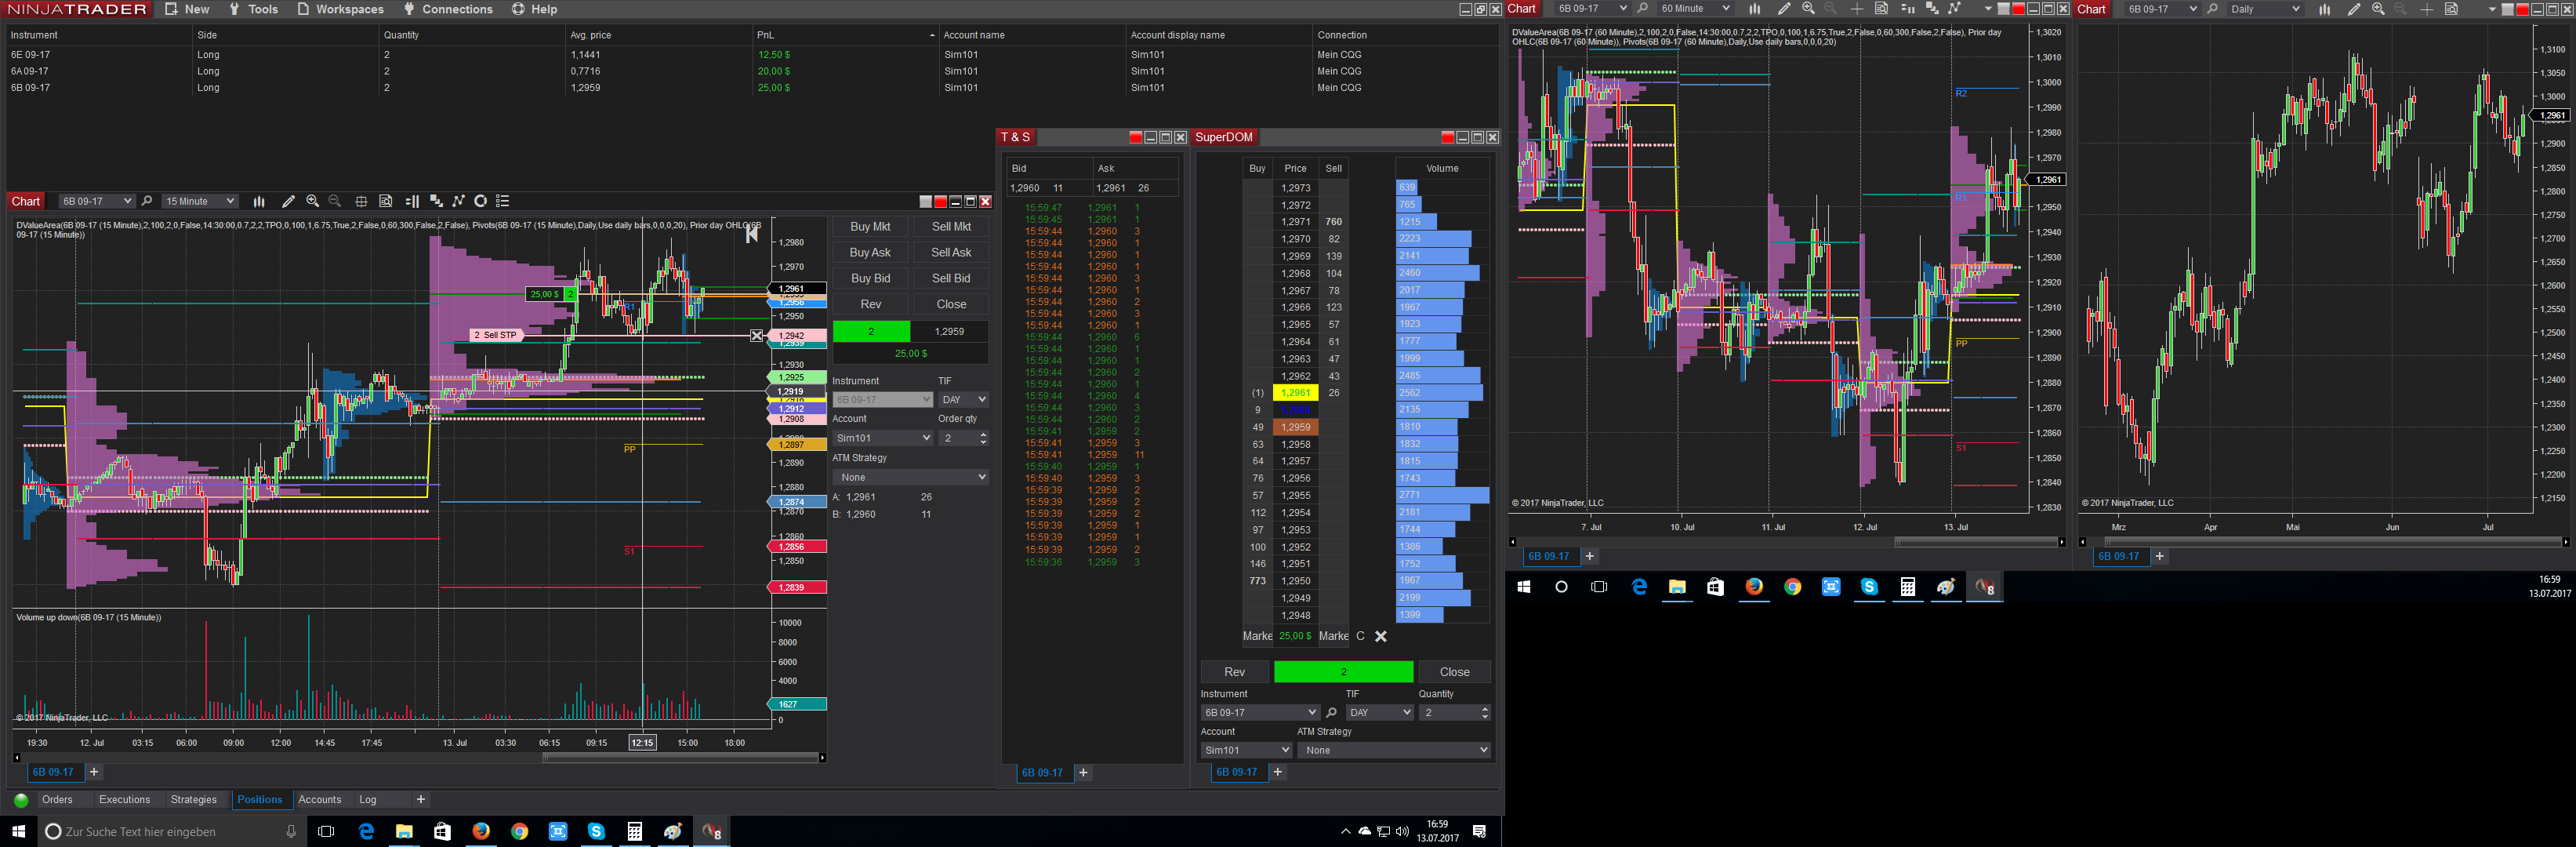Click Buy Ask in Chart Trader

[x=870, y=253]
